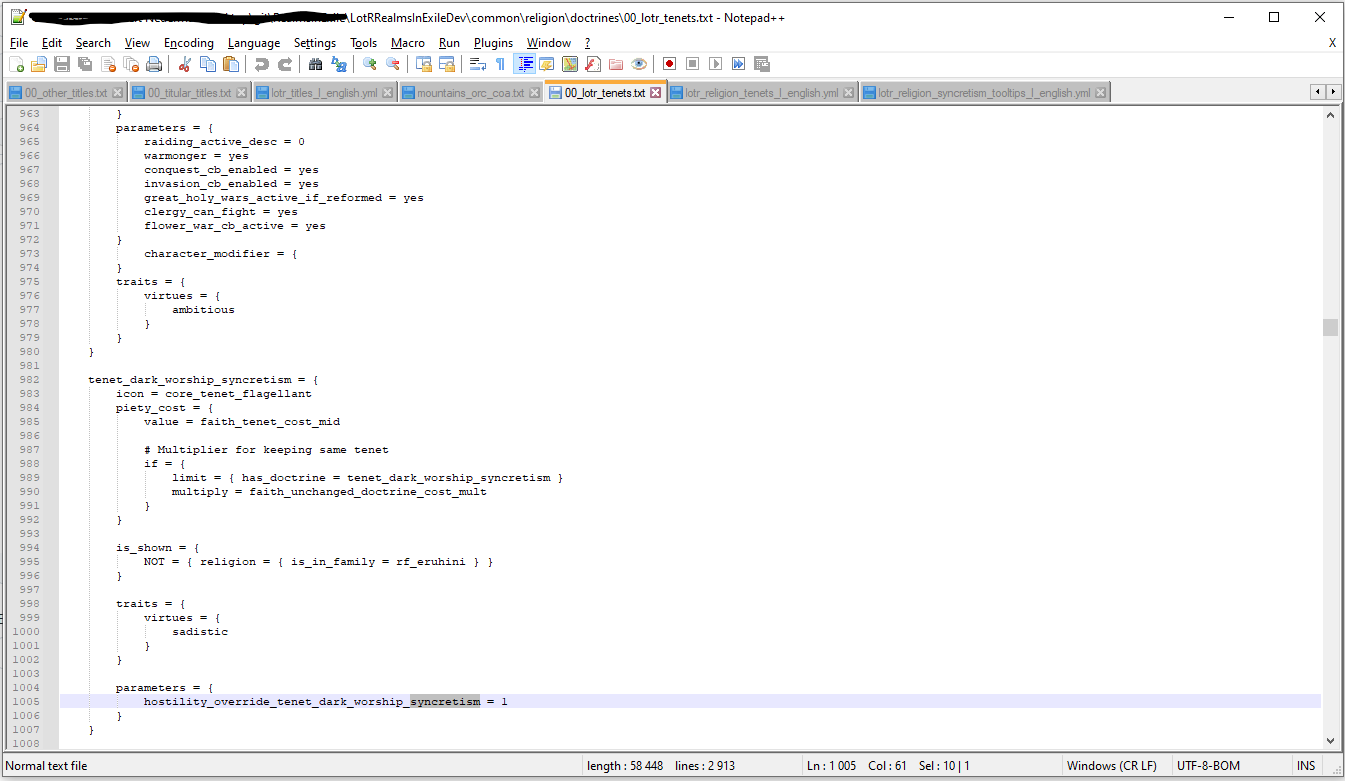This screenshot has width=1345, height=781.
Task: Toggle synchronize vertical scrolling icon
Action: click(x=424, y=64)
